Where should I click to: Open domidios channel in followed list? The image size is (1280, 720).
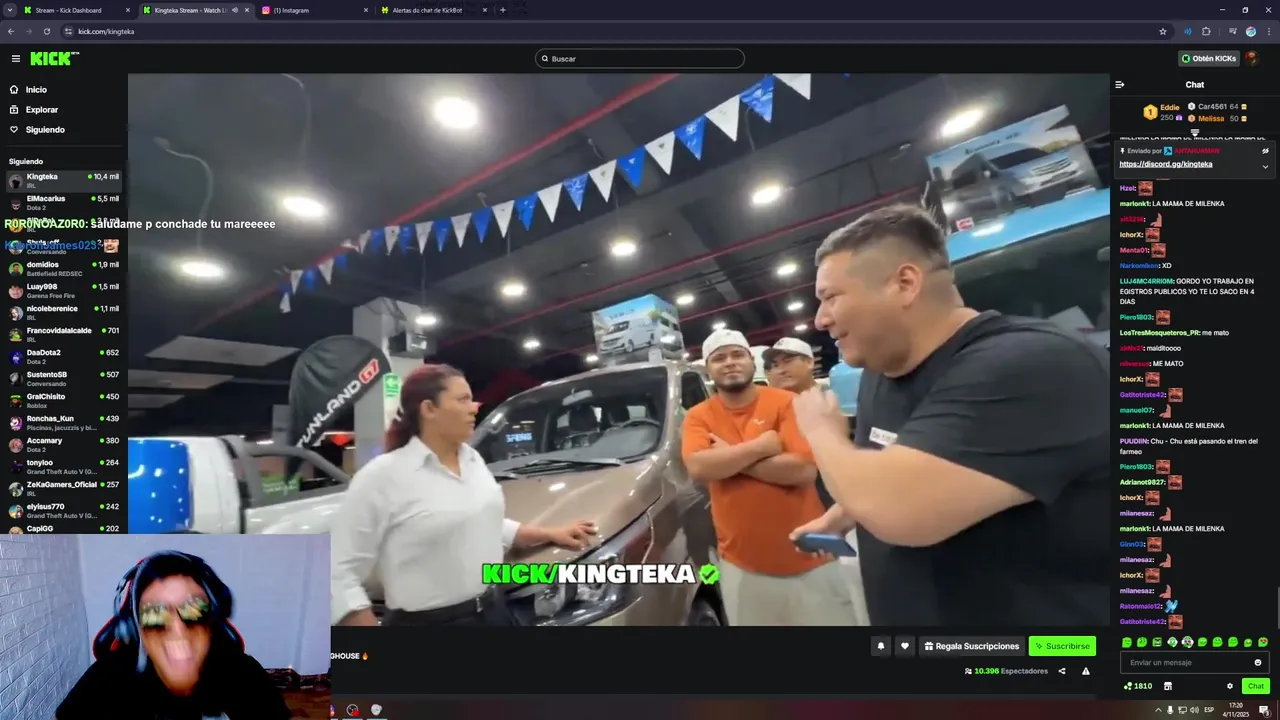click(64, 269)
